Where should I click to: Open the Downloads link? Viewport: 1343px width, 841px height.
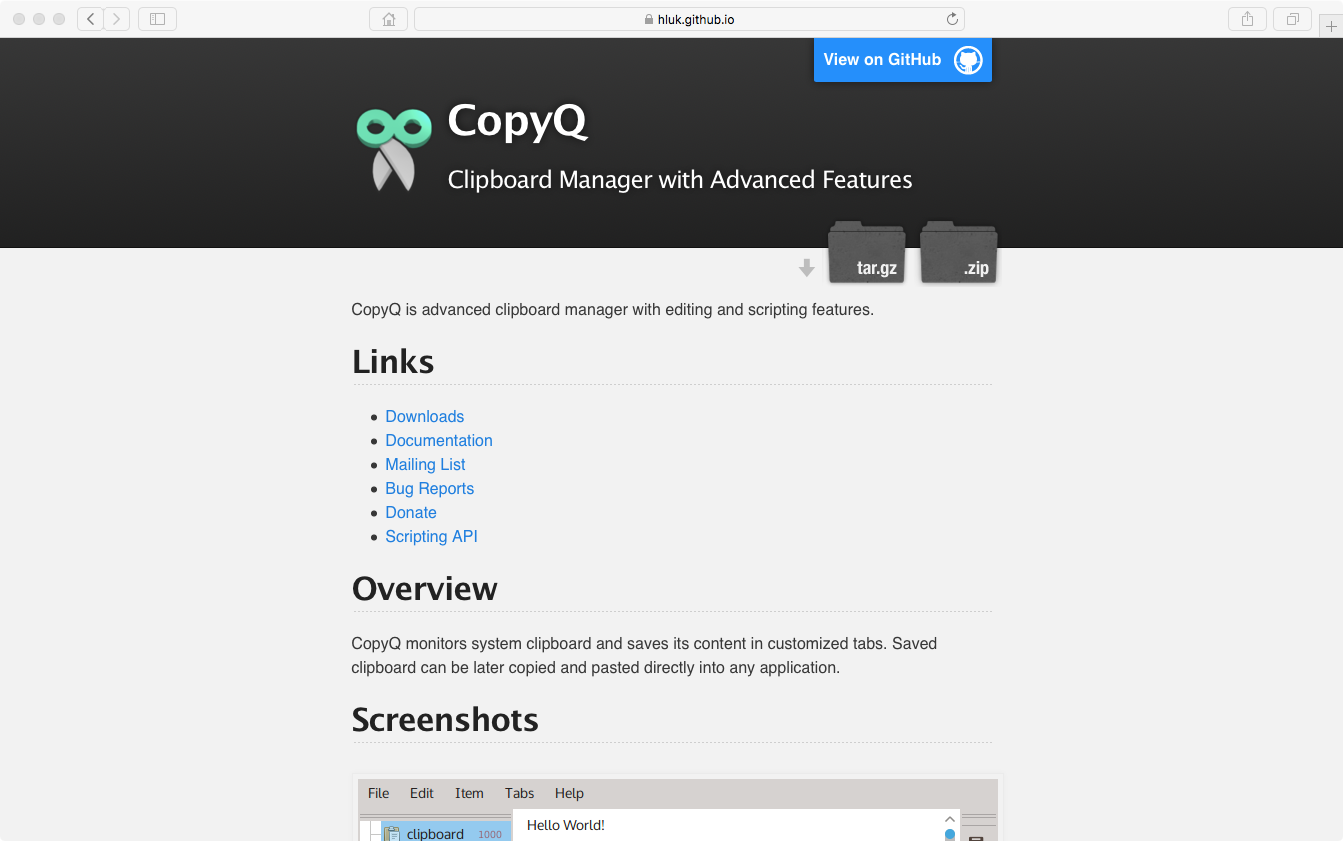tap(424, 416)
